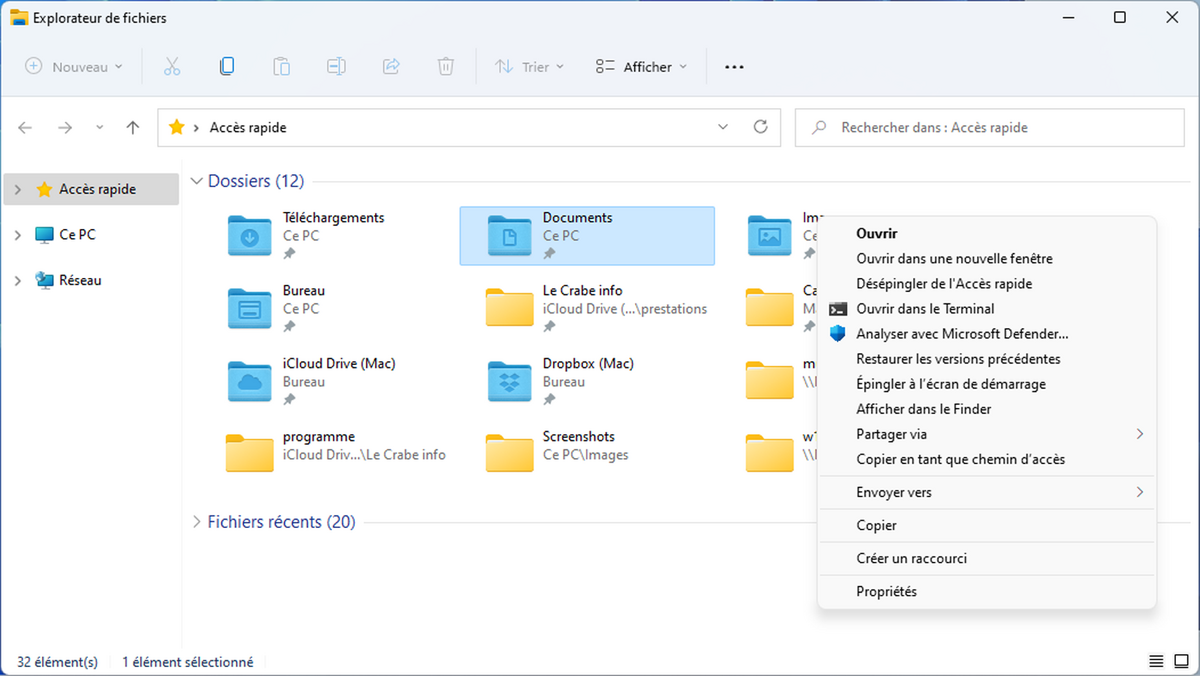Select the Screenshots folder icon
Viewport: 1200px width, 676px height.
point(510,454)
